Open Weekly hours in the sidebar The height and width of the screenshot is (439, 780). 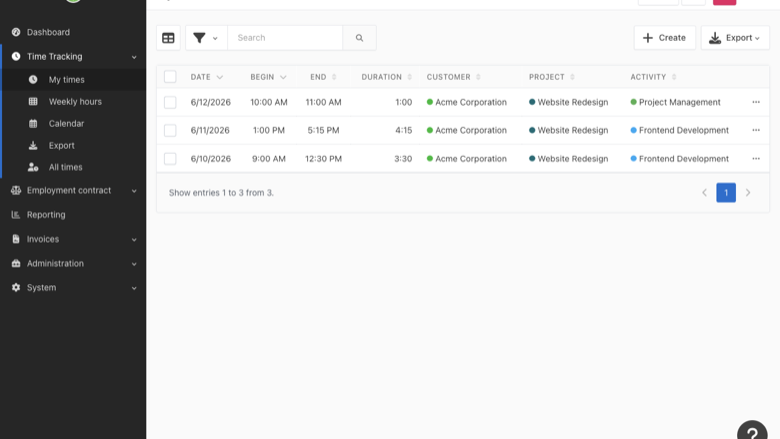(73, 101)
